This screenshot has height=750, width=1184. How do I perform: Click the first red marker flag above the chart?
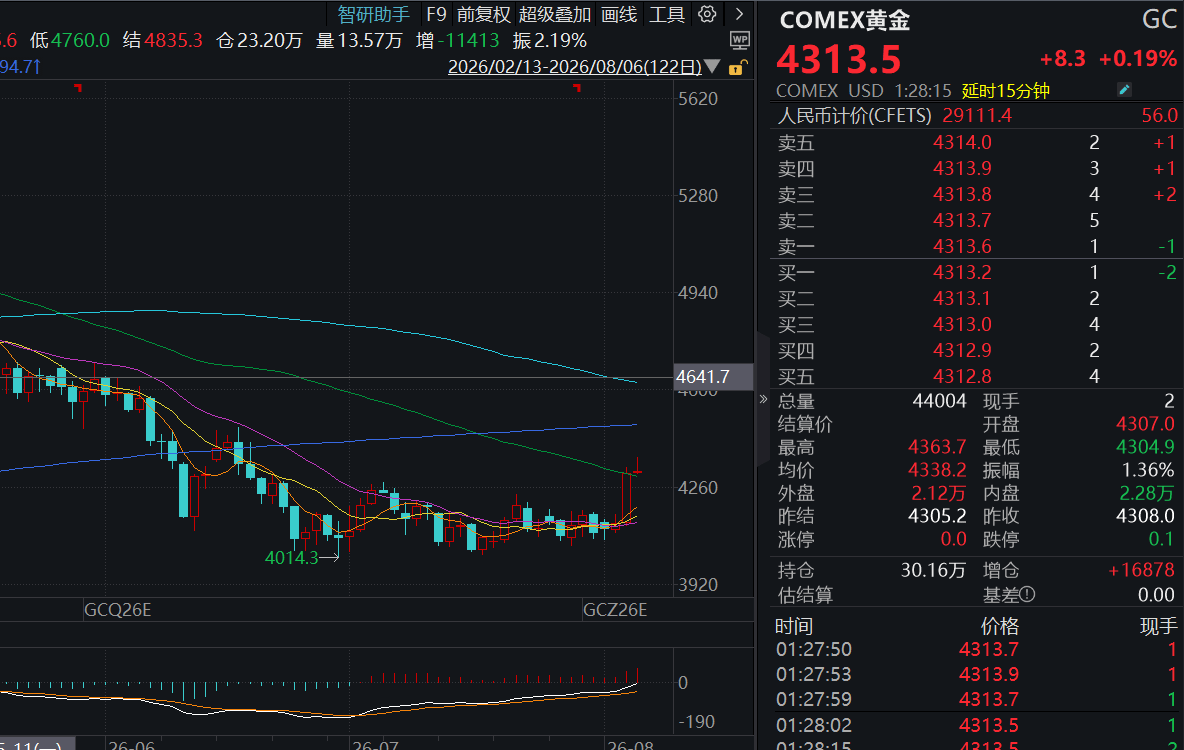point(78,88)
